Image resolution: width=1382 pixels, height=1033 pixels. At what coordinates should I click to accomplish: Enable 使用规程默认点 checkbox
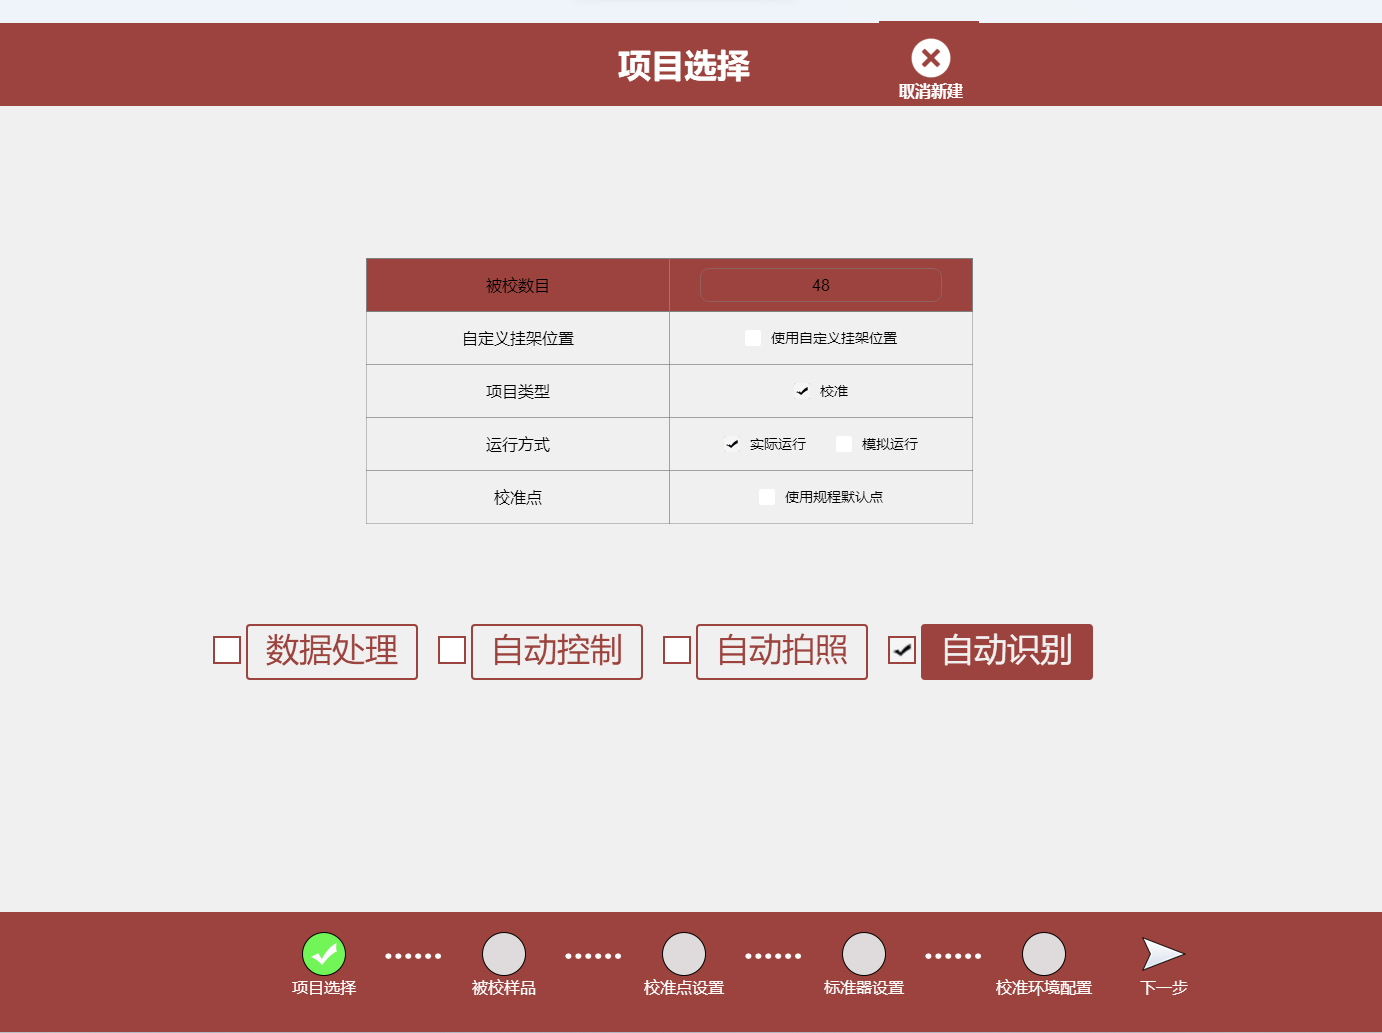point(767,497)
